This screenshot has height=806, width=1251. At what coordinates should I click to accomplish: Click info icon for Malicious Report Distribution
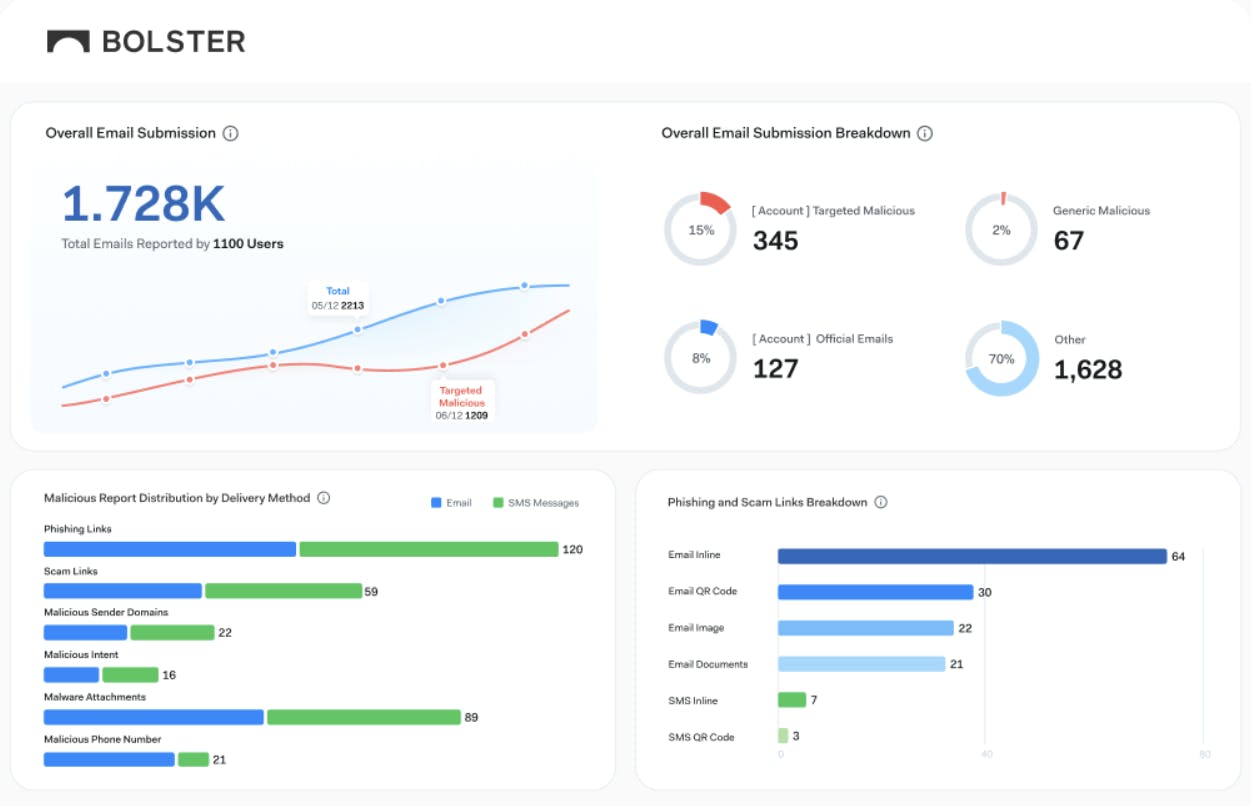324,498
